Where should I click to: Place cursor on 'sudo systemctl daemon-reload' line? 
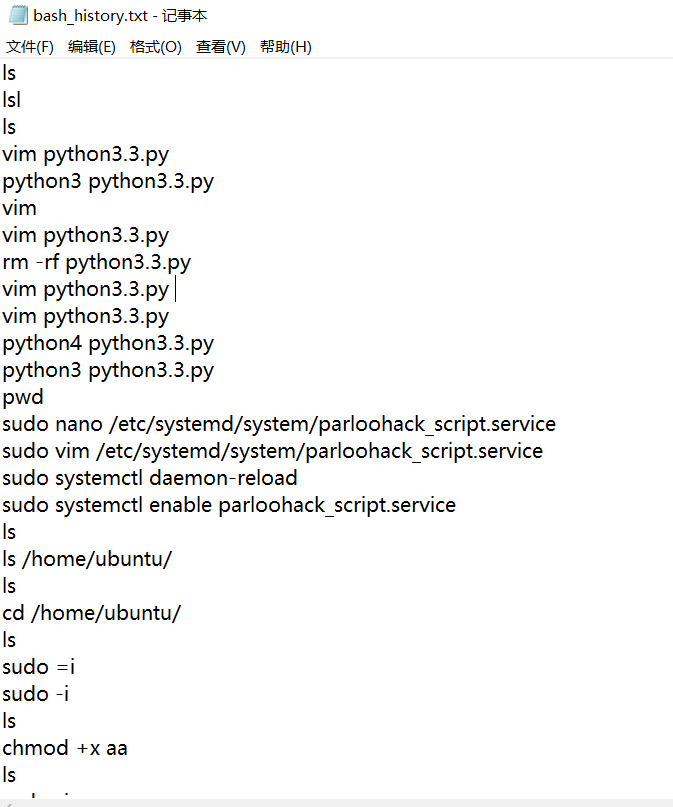pyautogui.click(x=149, y=478)
